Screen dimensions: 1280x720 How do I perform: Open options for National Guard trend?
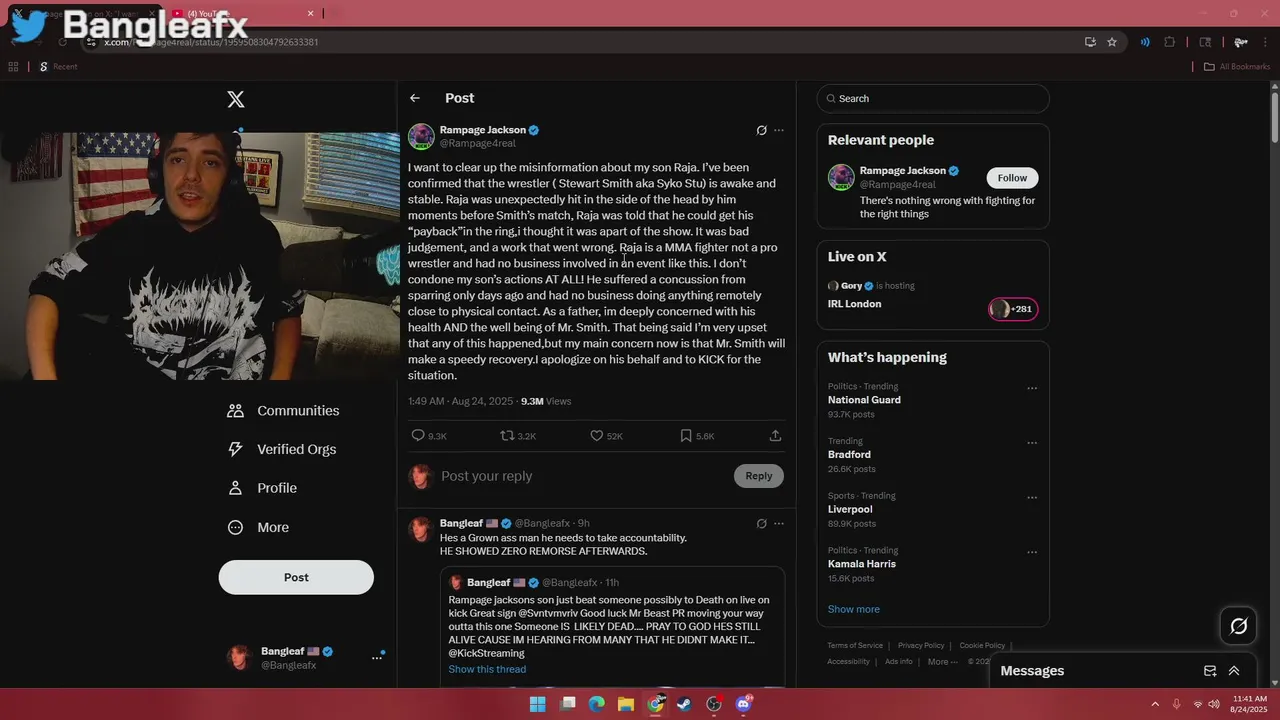tap(1032, 388)
